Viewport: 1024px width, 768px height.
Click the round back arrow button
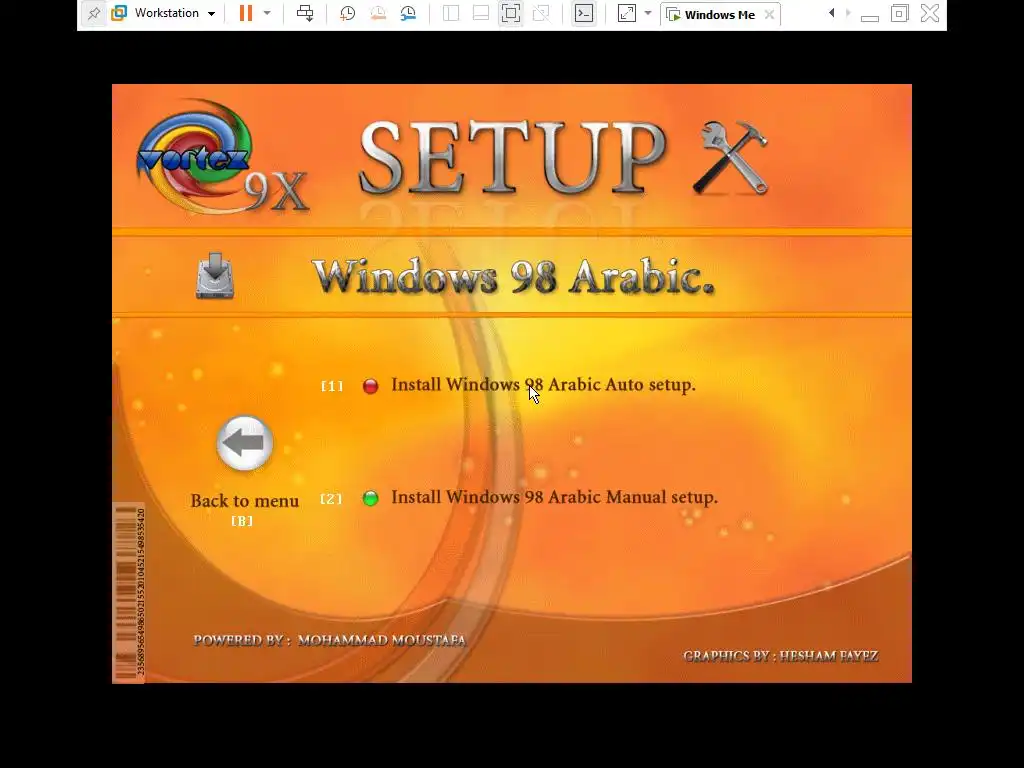click(245, 443)
